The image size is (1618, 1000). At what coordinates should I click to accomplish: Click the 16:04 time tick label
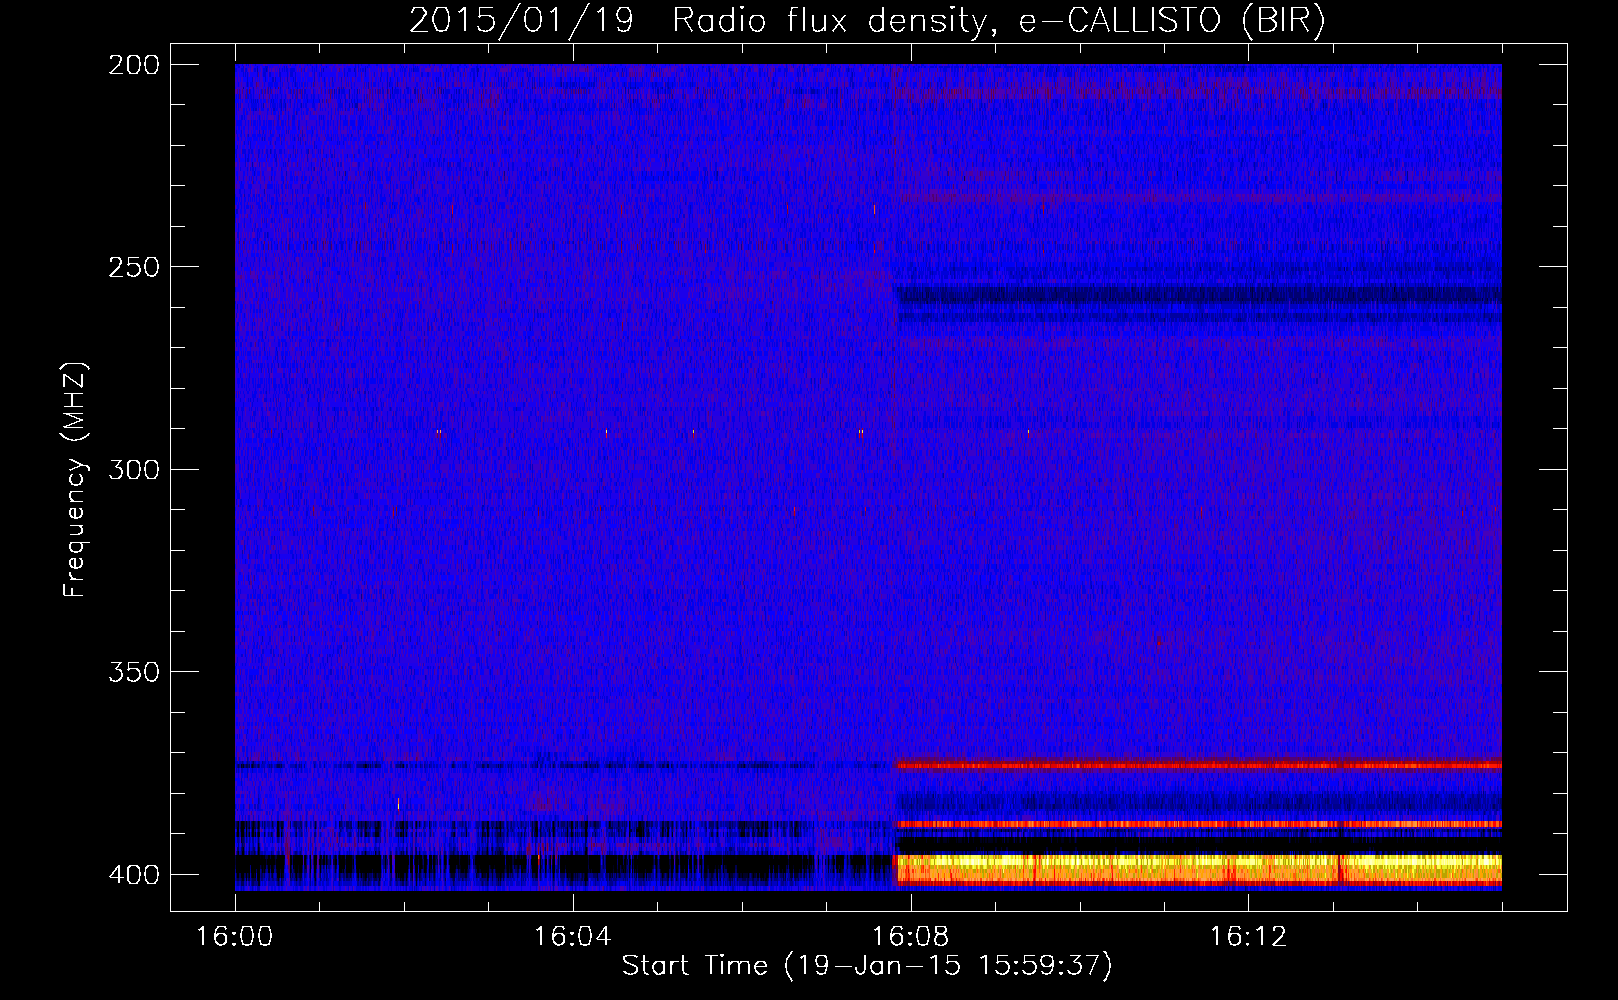tap(573, 936)
